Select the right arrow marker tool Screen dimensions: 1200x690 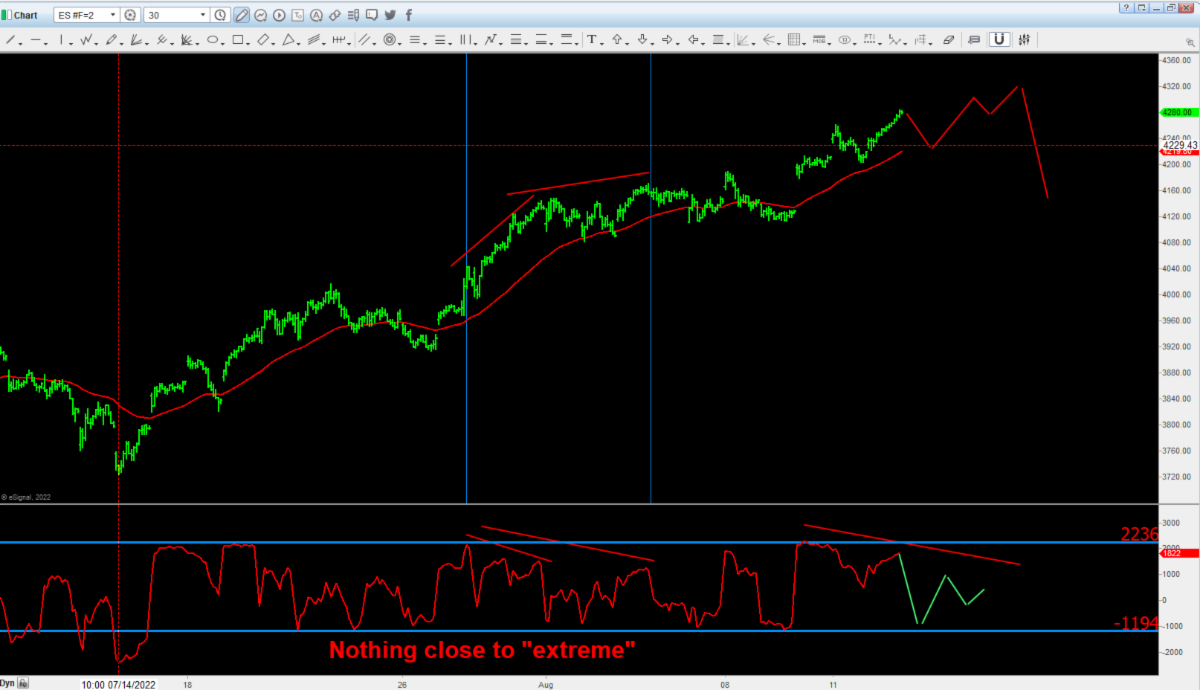tap(667, 39)
